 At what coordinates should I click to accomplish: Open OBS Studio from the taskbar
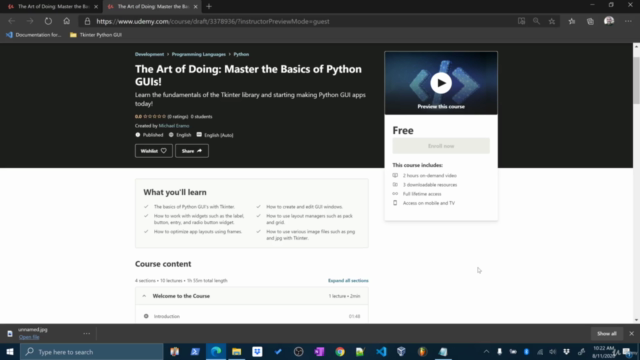(298, 352)
